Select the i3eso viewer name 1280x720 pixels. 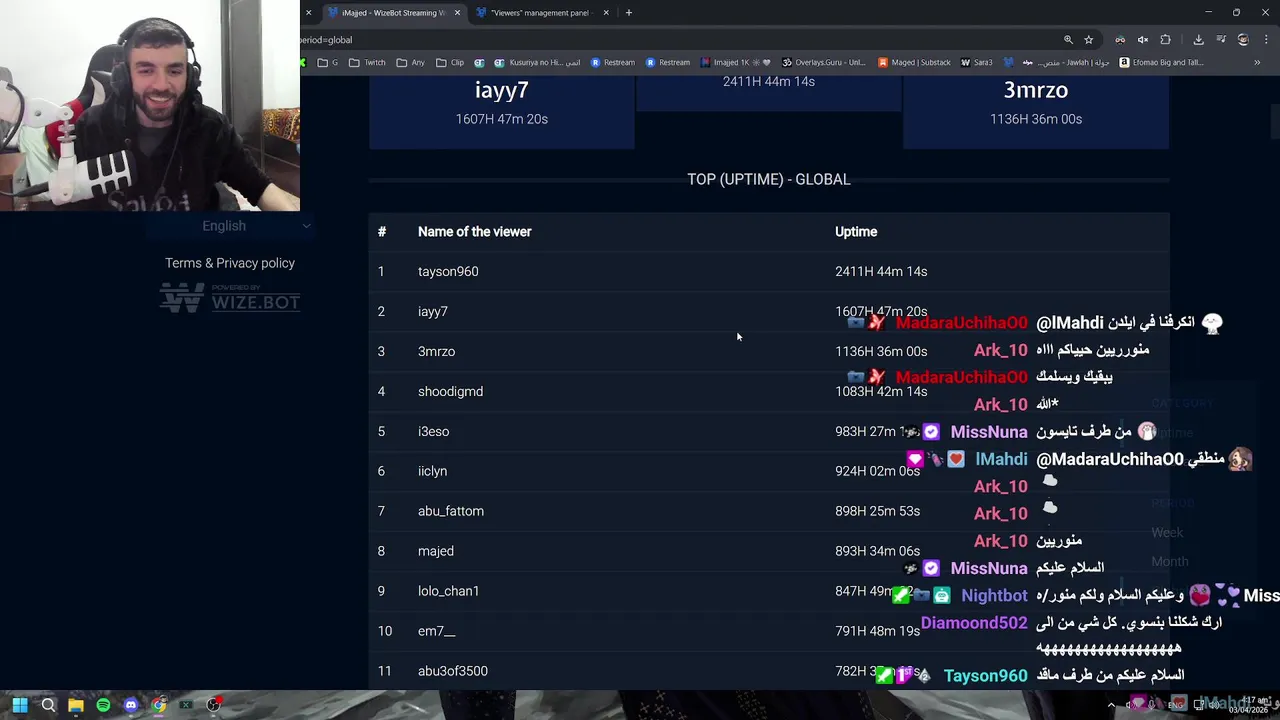pyautogui.click(x=433, y=432)
